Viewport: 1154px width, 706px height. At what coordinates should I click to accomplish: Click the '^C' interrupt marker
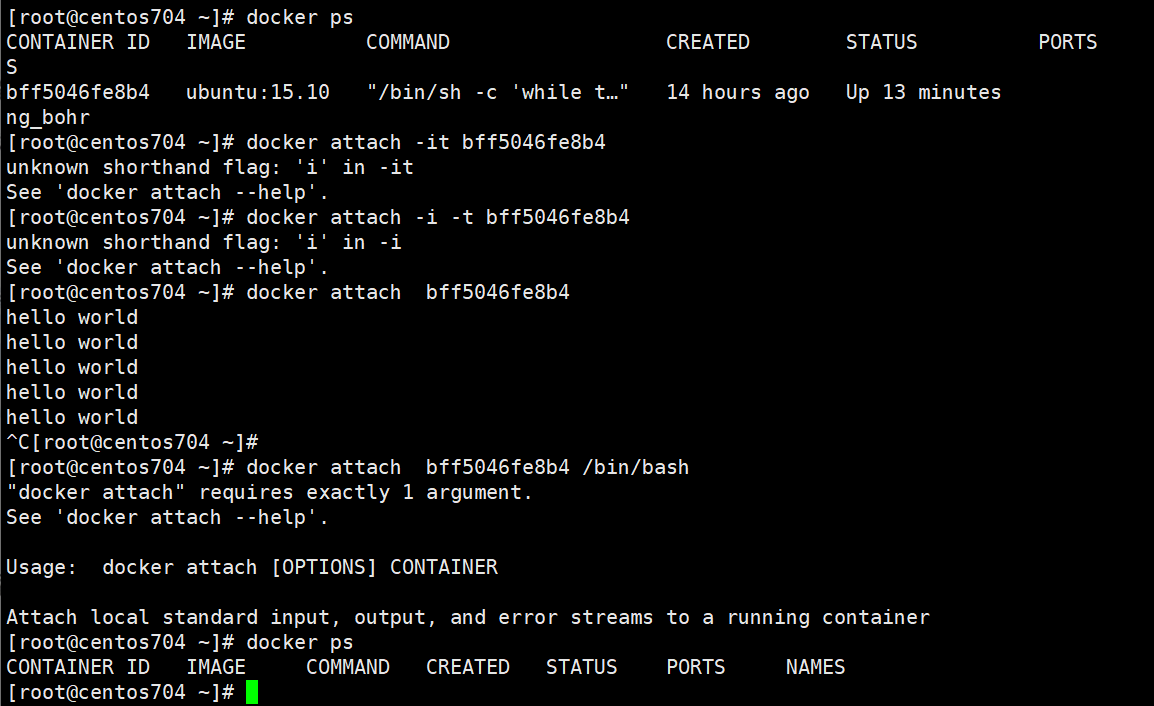[x=18, y=442]
